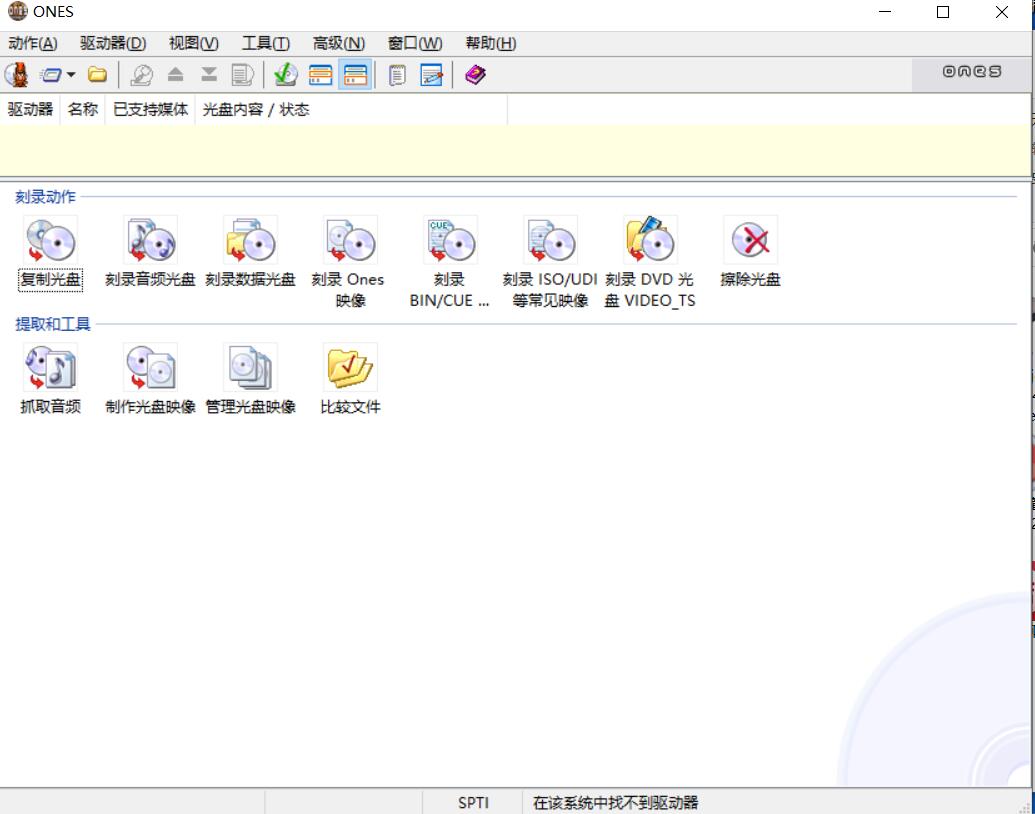Click the 已支持媒体 column header
Image resolution: width=1035 pixels, height=814 pixels.
(150, 110)
